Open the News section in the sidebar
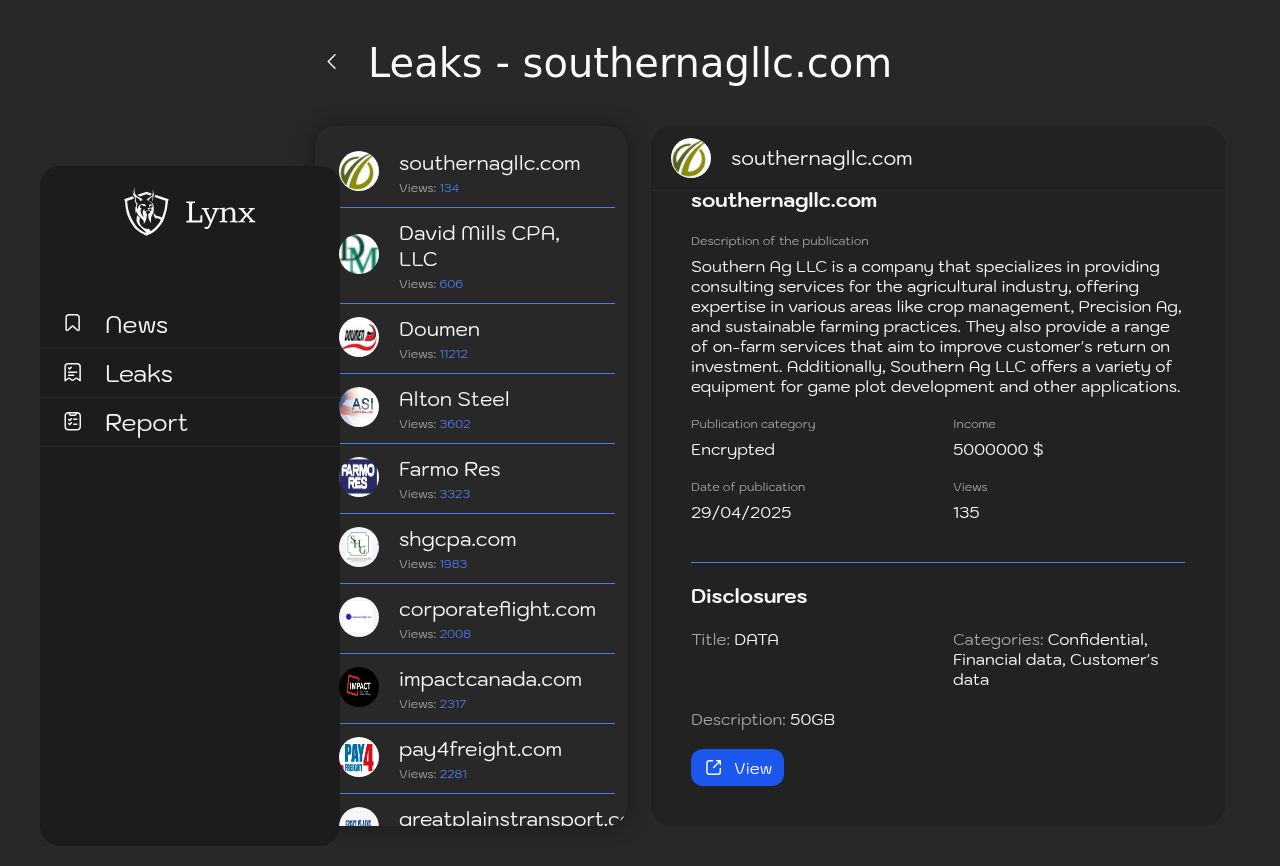The height and width of the screenshot is (866, 1280). coord(190,324)
